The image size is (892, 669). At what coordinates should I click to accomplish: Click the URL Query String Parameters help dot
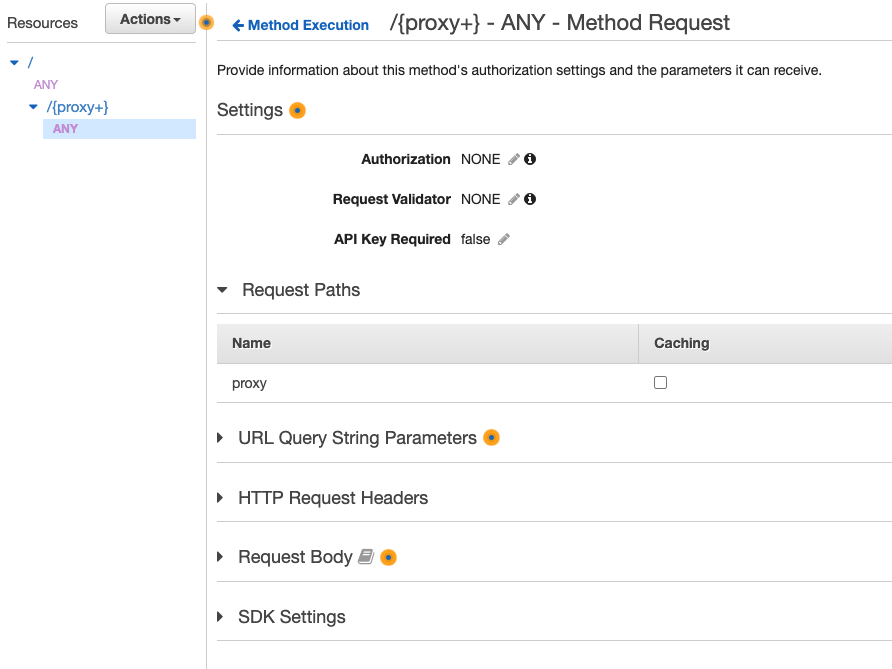[491, 438]
